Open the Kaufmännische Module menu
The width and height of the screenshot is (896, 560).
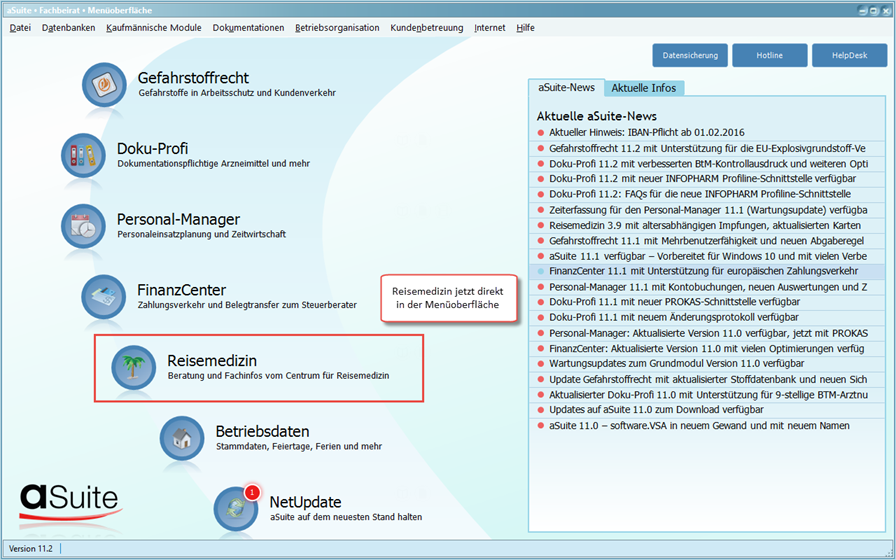[x=154, y=28]
